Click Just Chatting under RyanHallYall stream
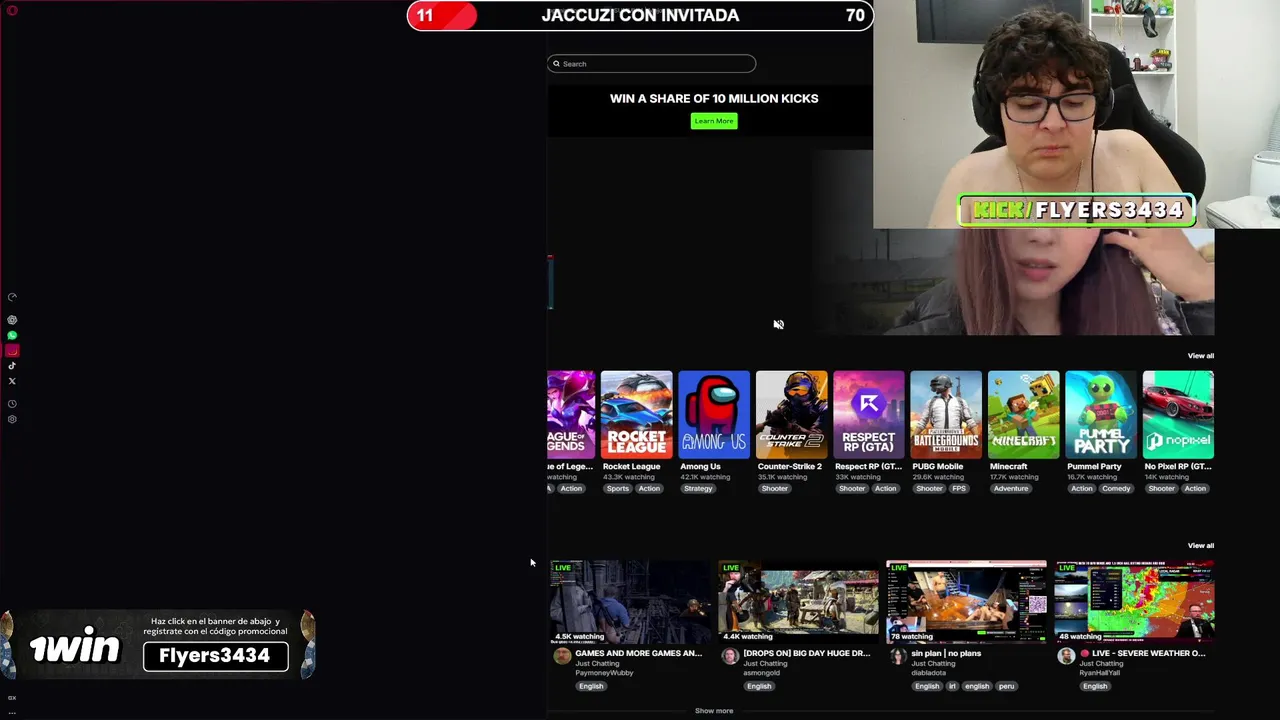 pos(1101,663)
